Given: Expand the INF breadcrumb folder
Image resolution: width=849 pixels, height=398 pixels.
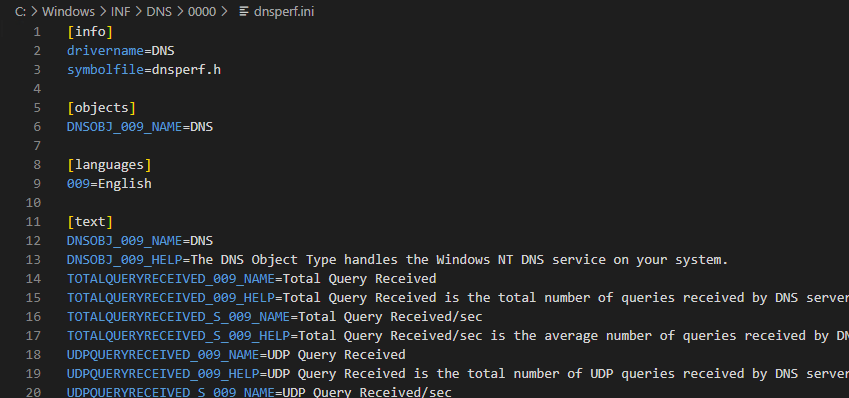Looking at the screenshot, I should (x=121, y=12).
